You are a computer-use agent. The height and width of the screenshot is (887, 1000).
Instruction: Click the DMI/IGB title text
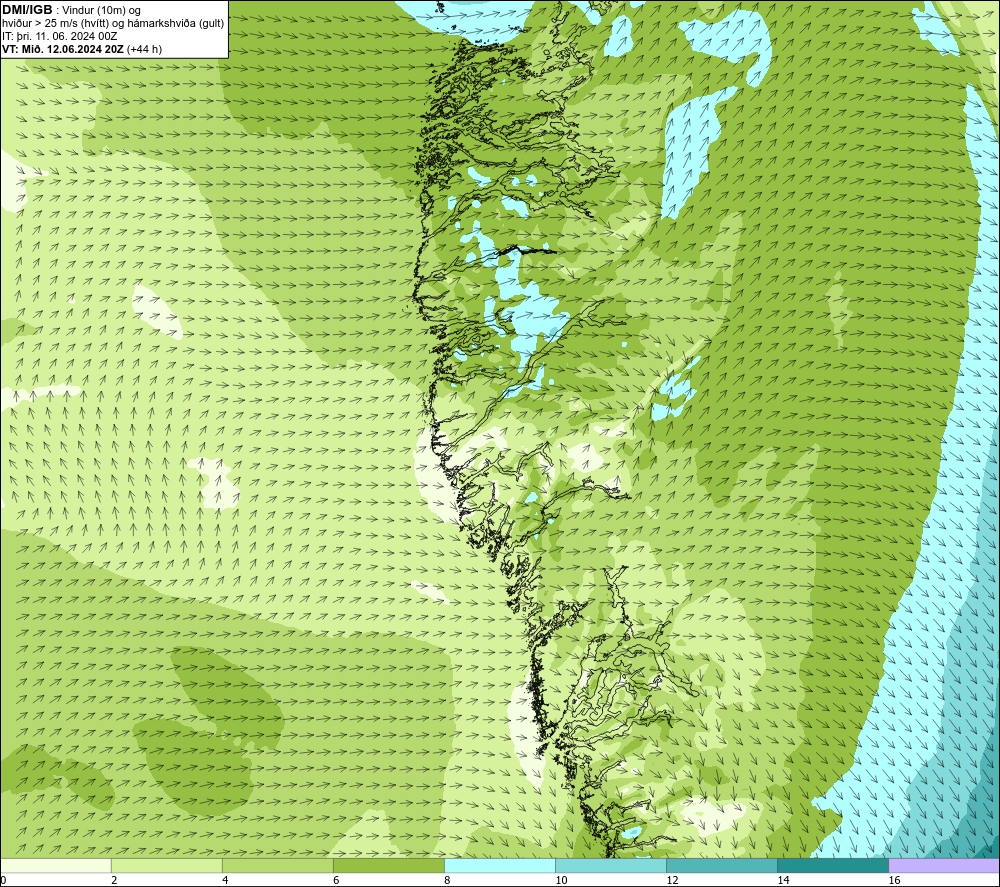(x=27, y=10)
